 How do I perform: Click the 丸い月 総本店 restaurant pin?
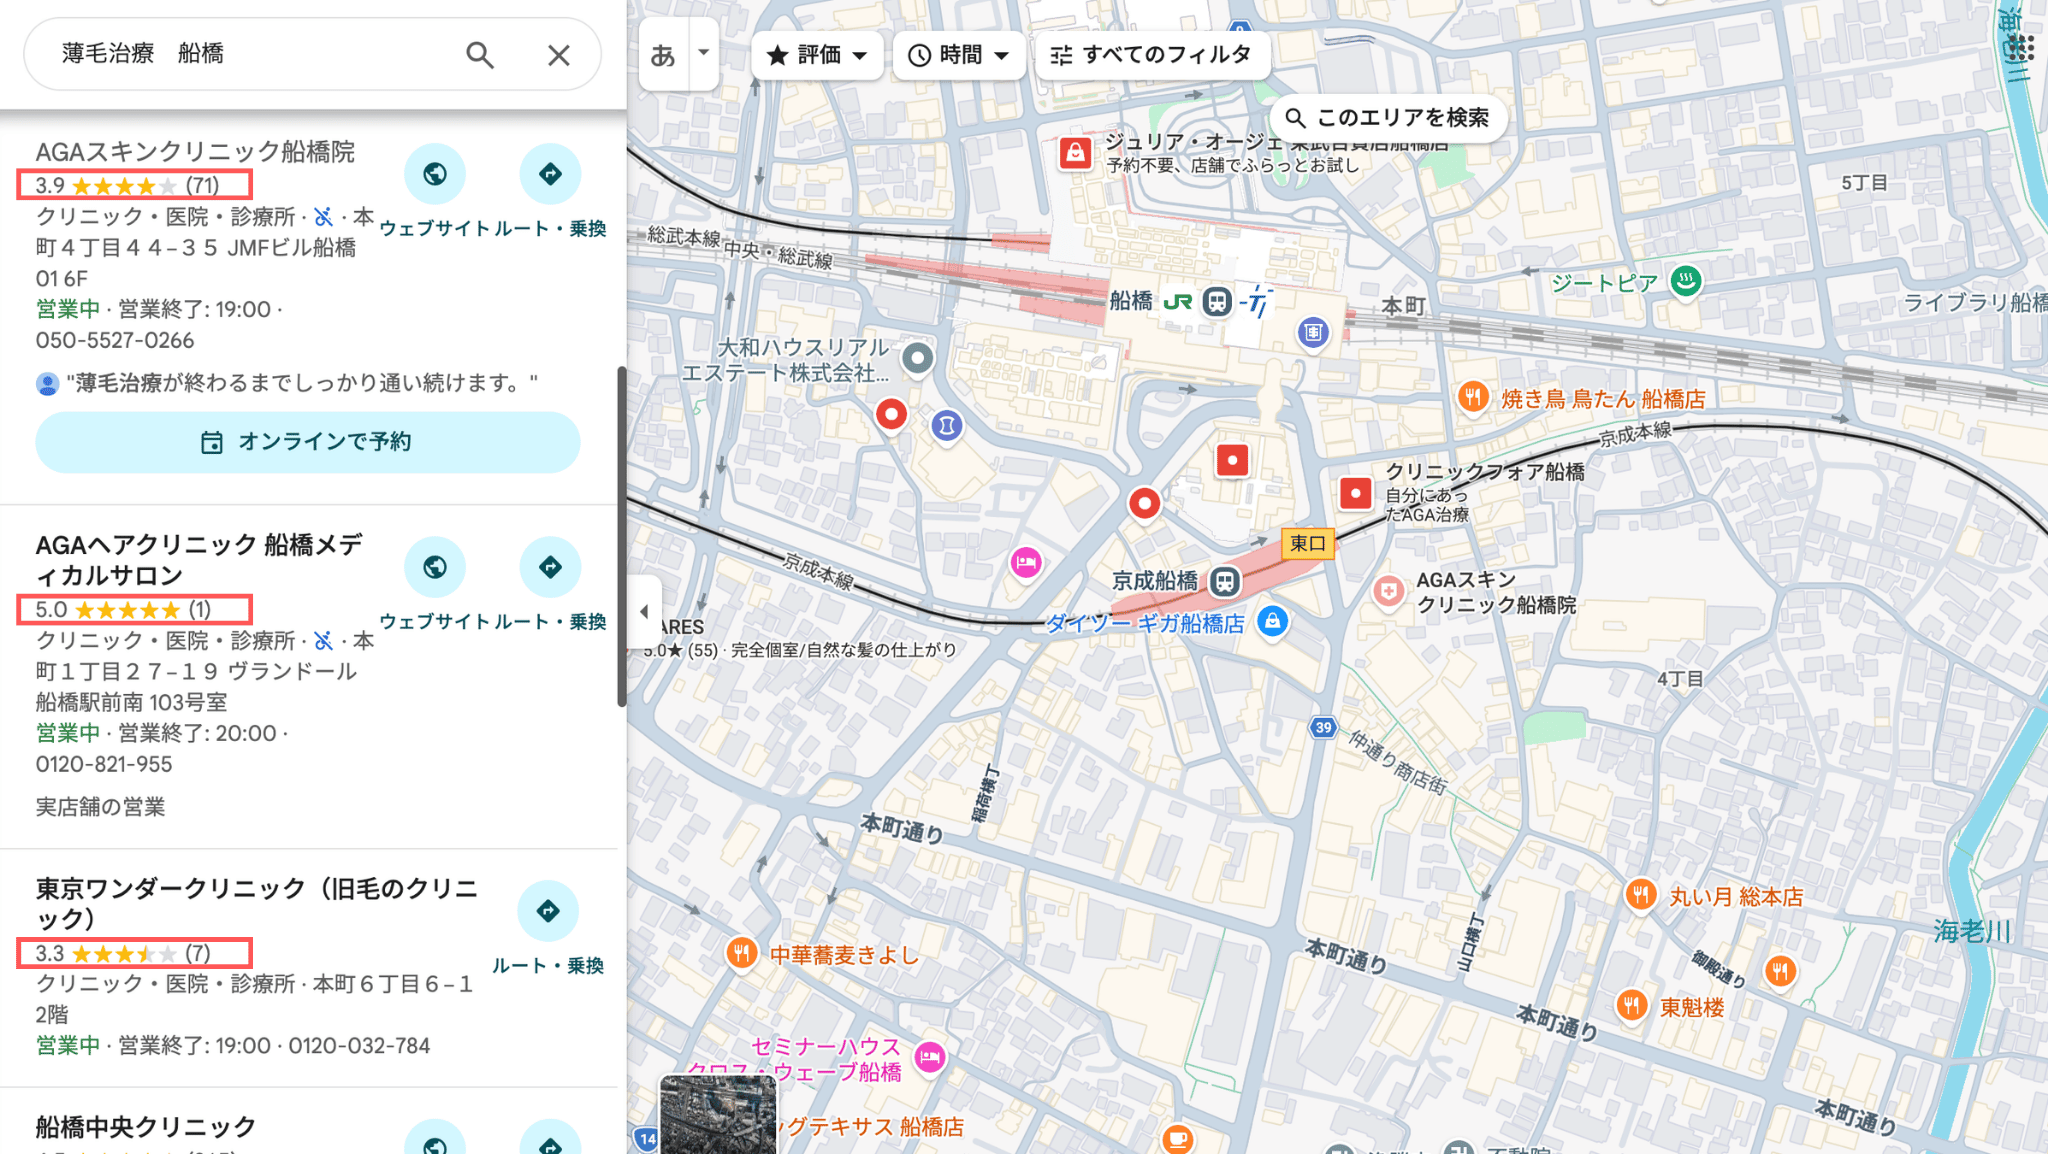pos(1641,894)
